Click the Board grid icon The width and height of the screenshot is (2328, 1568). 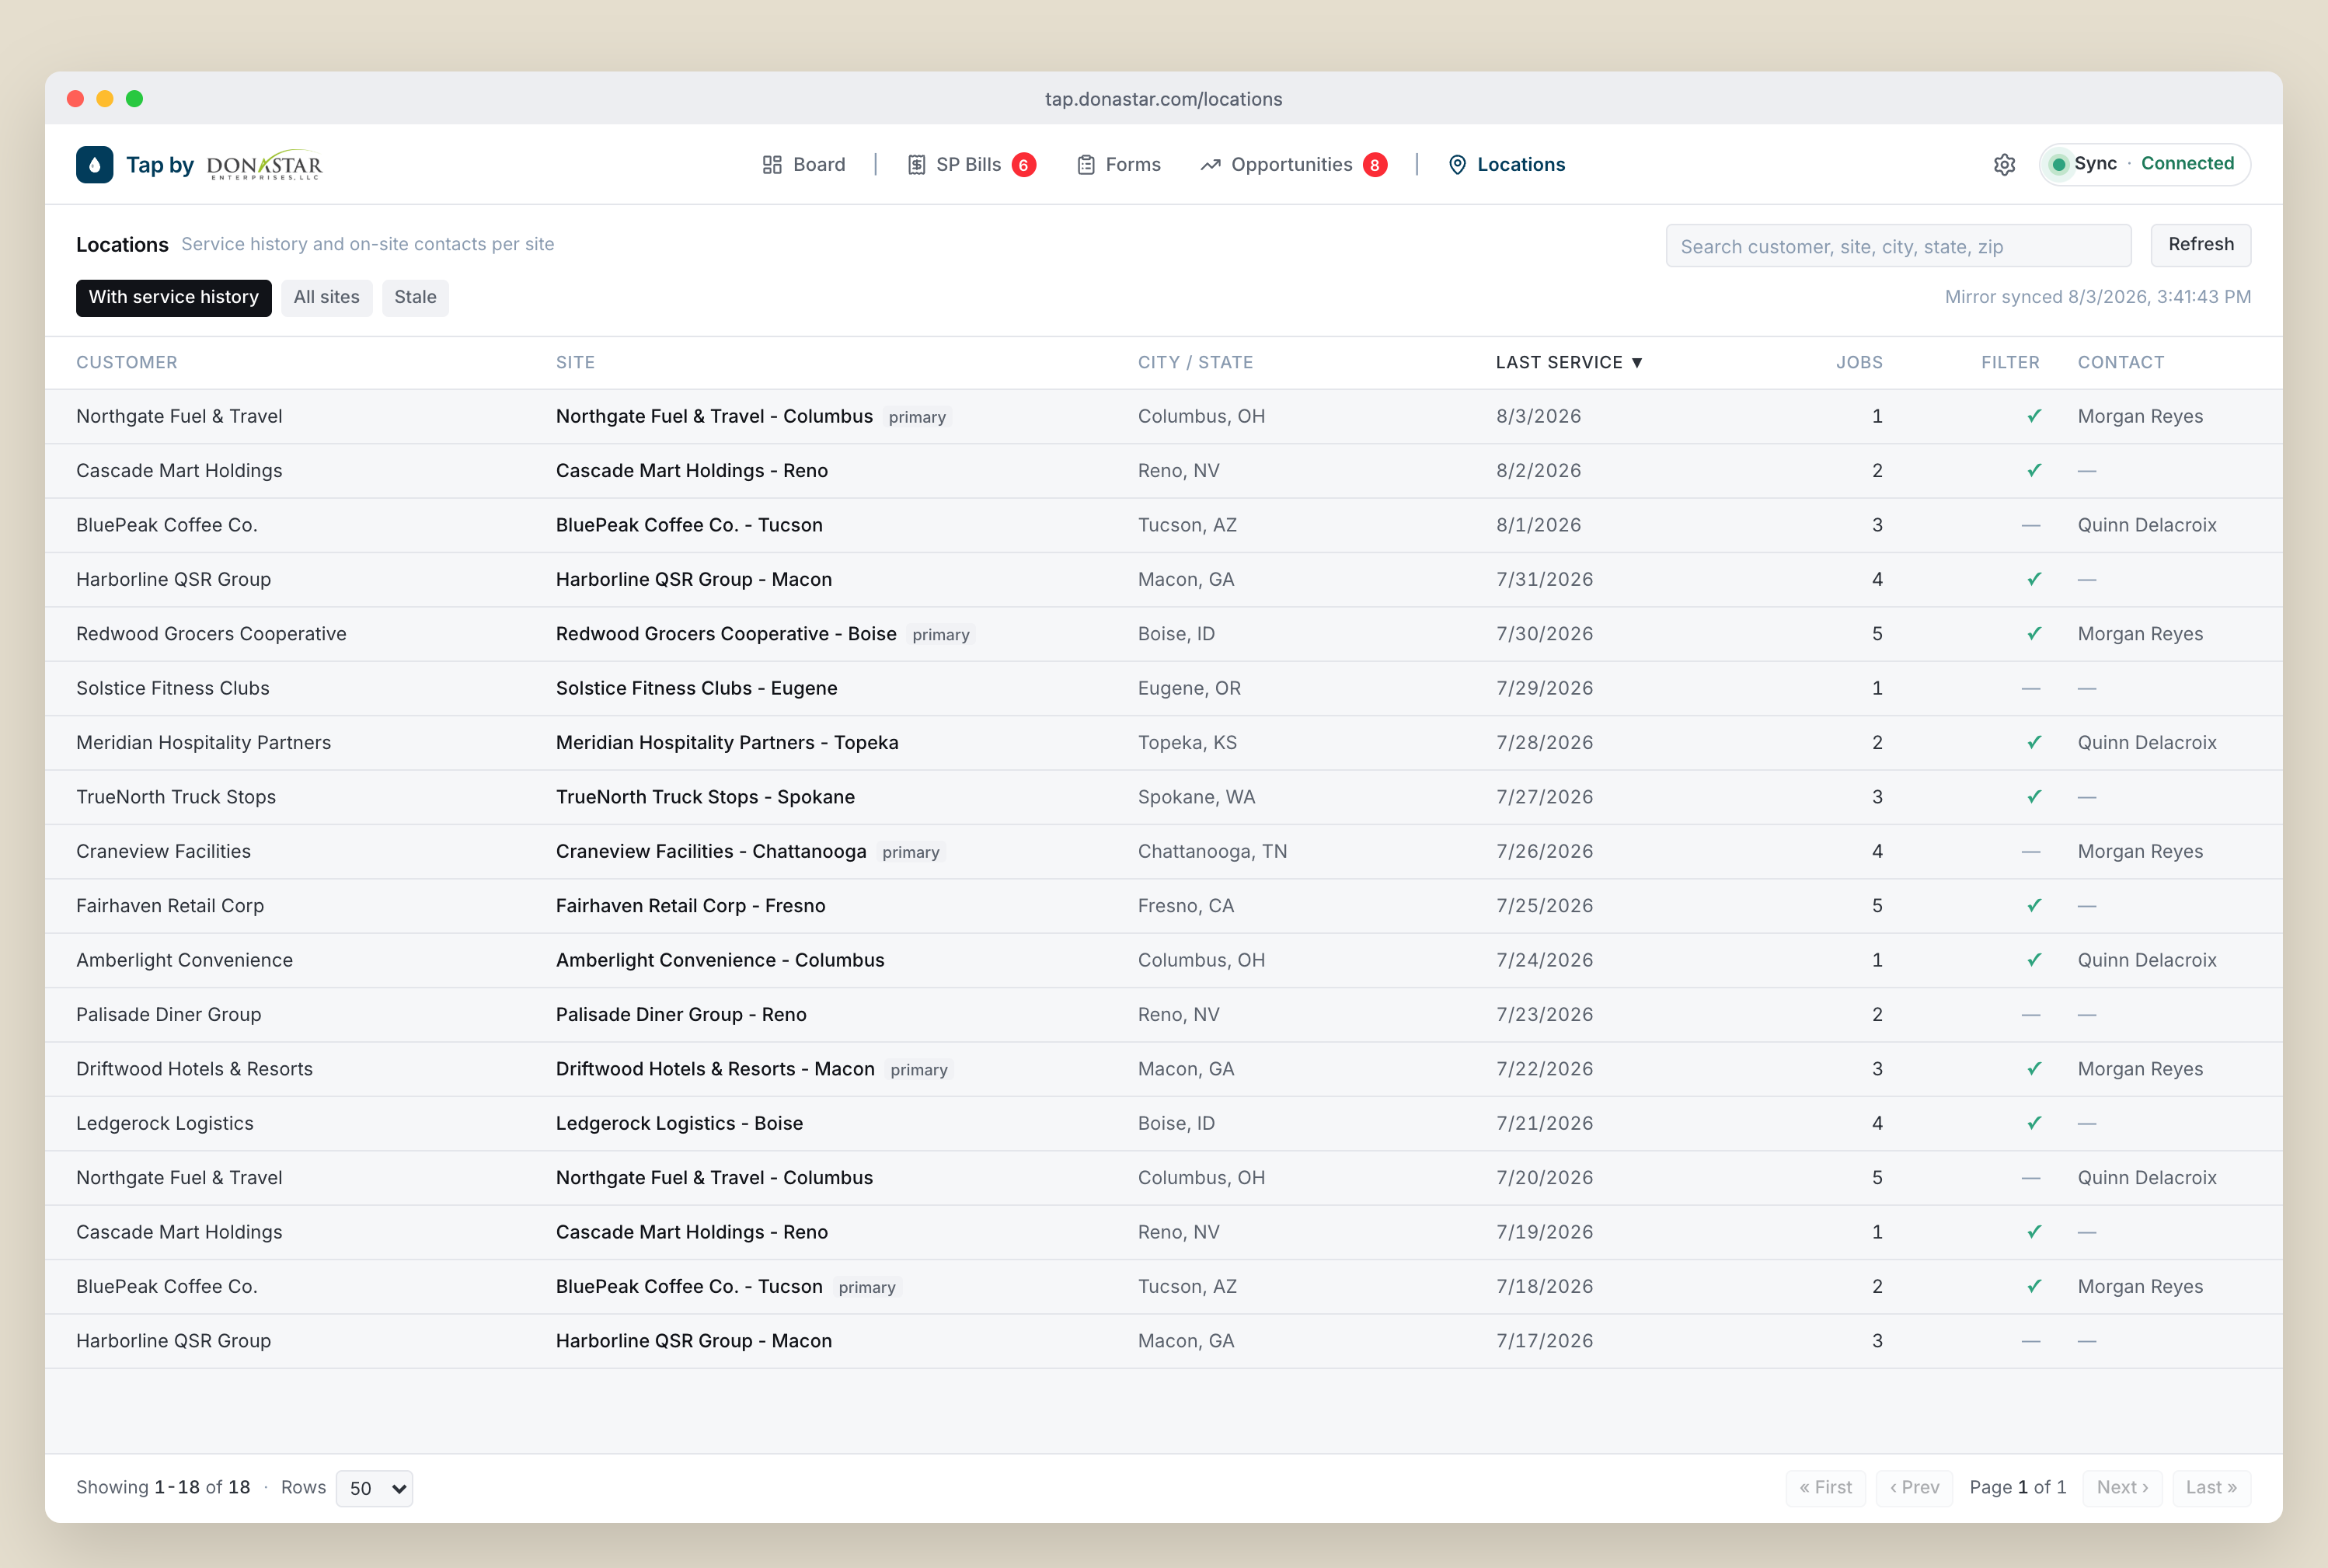coord(772,164)
